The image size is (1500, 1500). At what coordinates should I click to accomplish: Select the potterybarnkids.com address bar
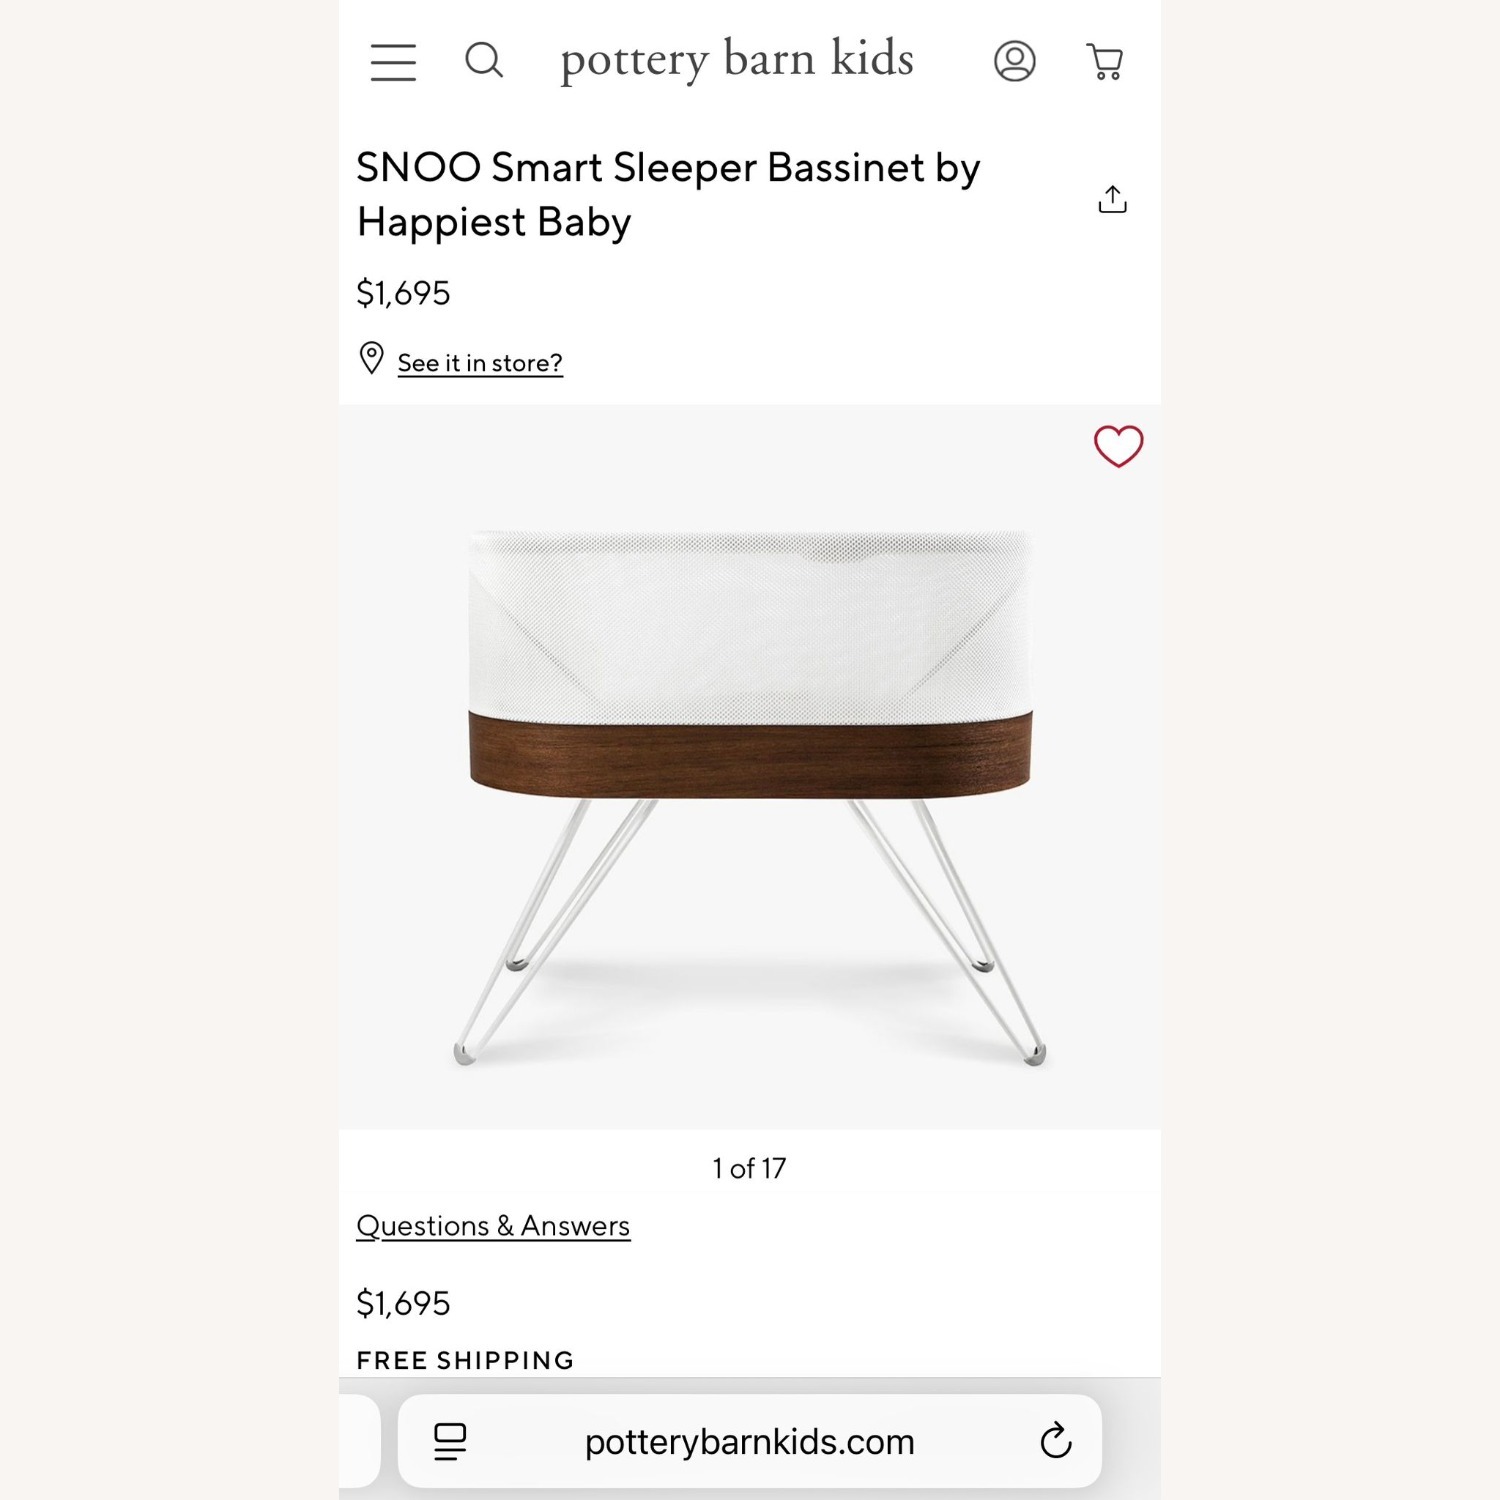(750, 1441)
